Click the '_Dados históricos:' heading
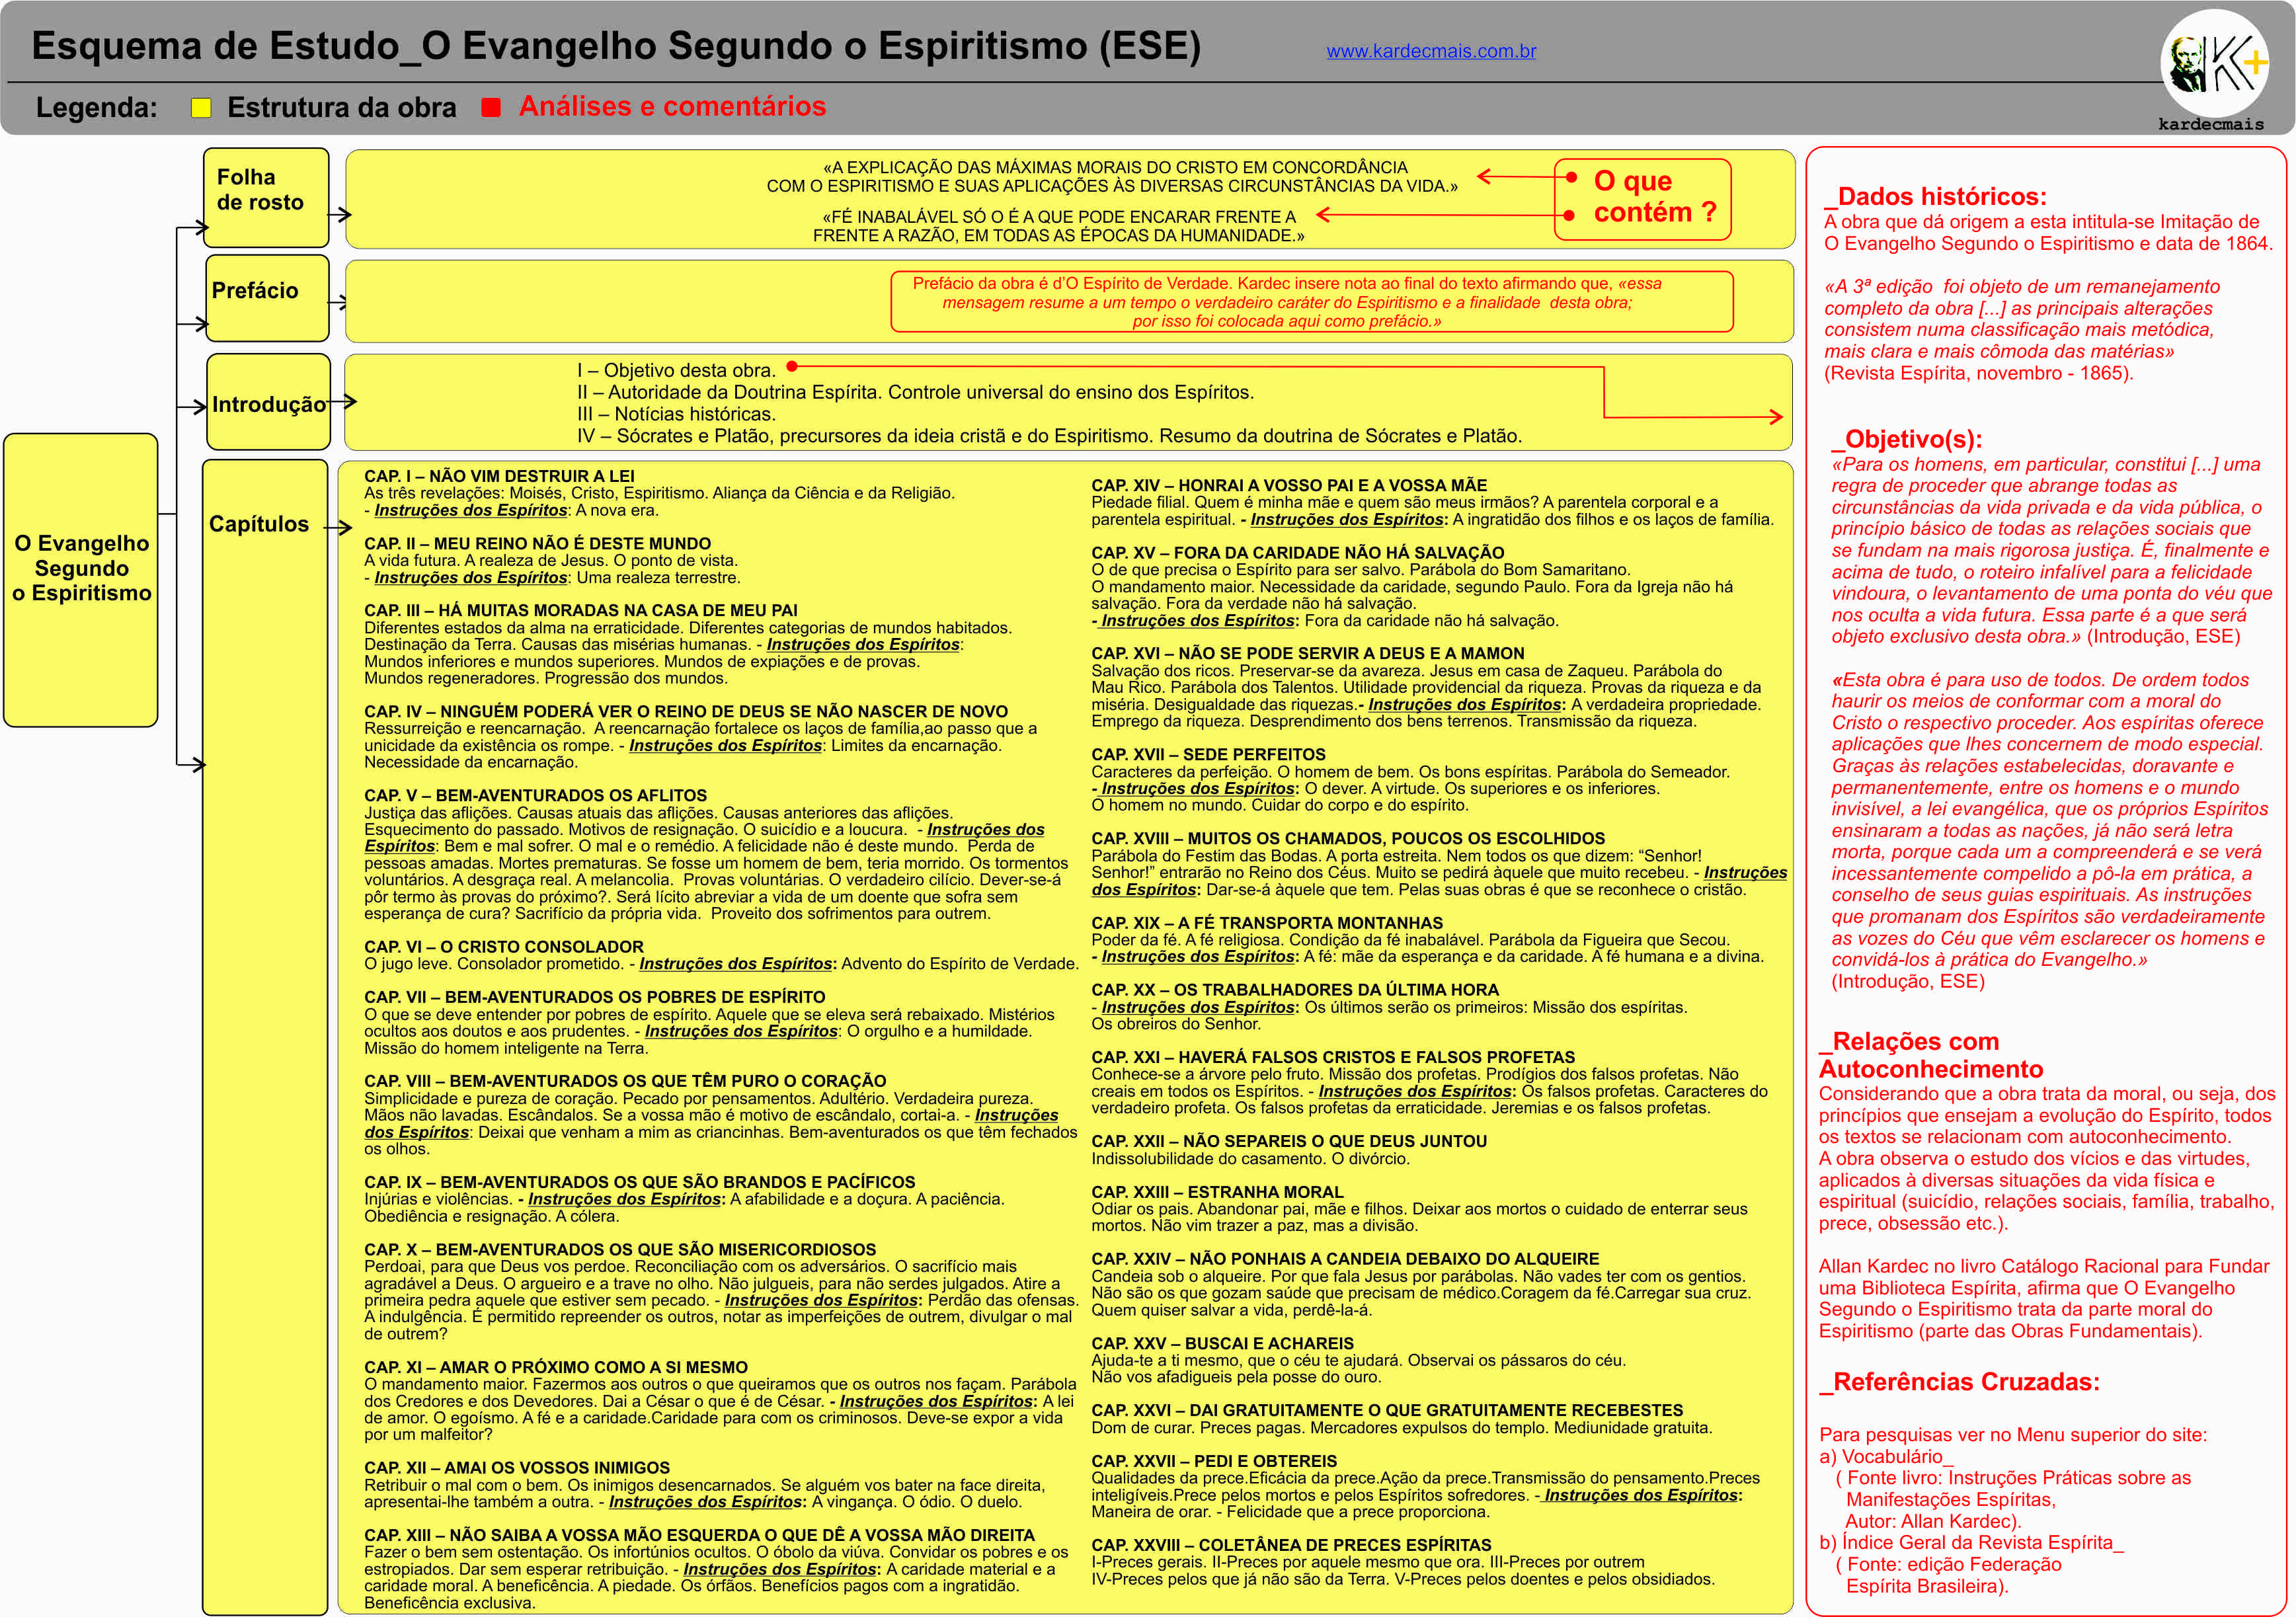The height and width of the screenshot is (1617, 2296). [x=1935, y=196]
